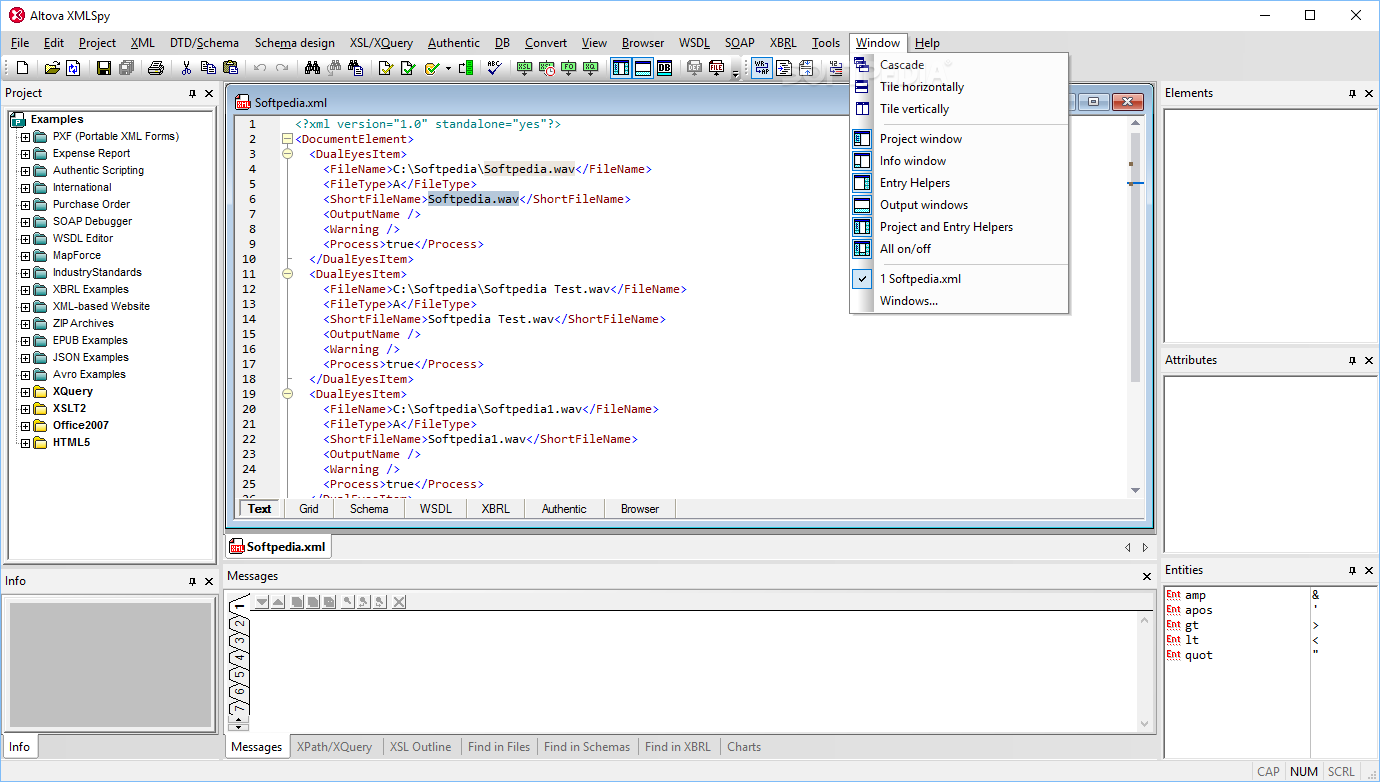The height and width of the screenshot is (782, 1380).
Task: Collapse the DualEyesItem node on line 3
Action: pyautogui.click(x=288, y=154)
